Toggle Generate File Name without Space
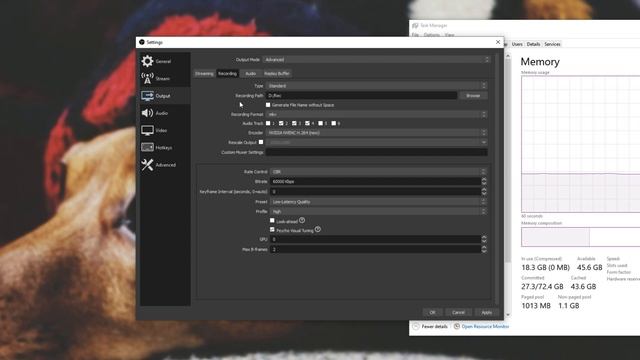Image resolution: width=640 pixels, height=360 pixels. coord(268,105)
